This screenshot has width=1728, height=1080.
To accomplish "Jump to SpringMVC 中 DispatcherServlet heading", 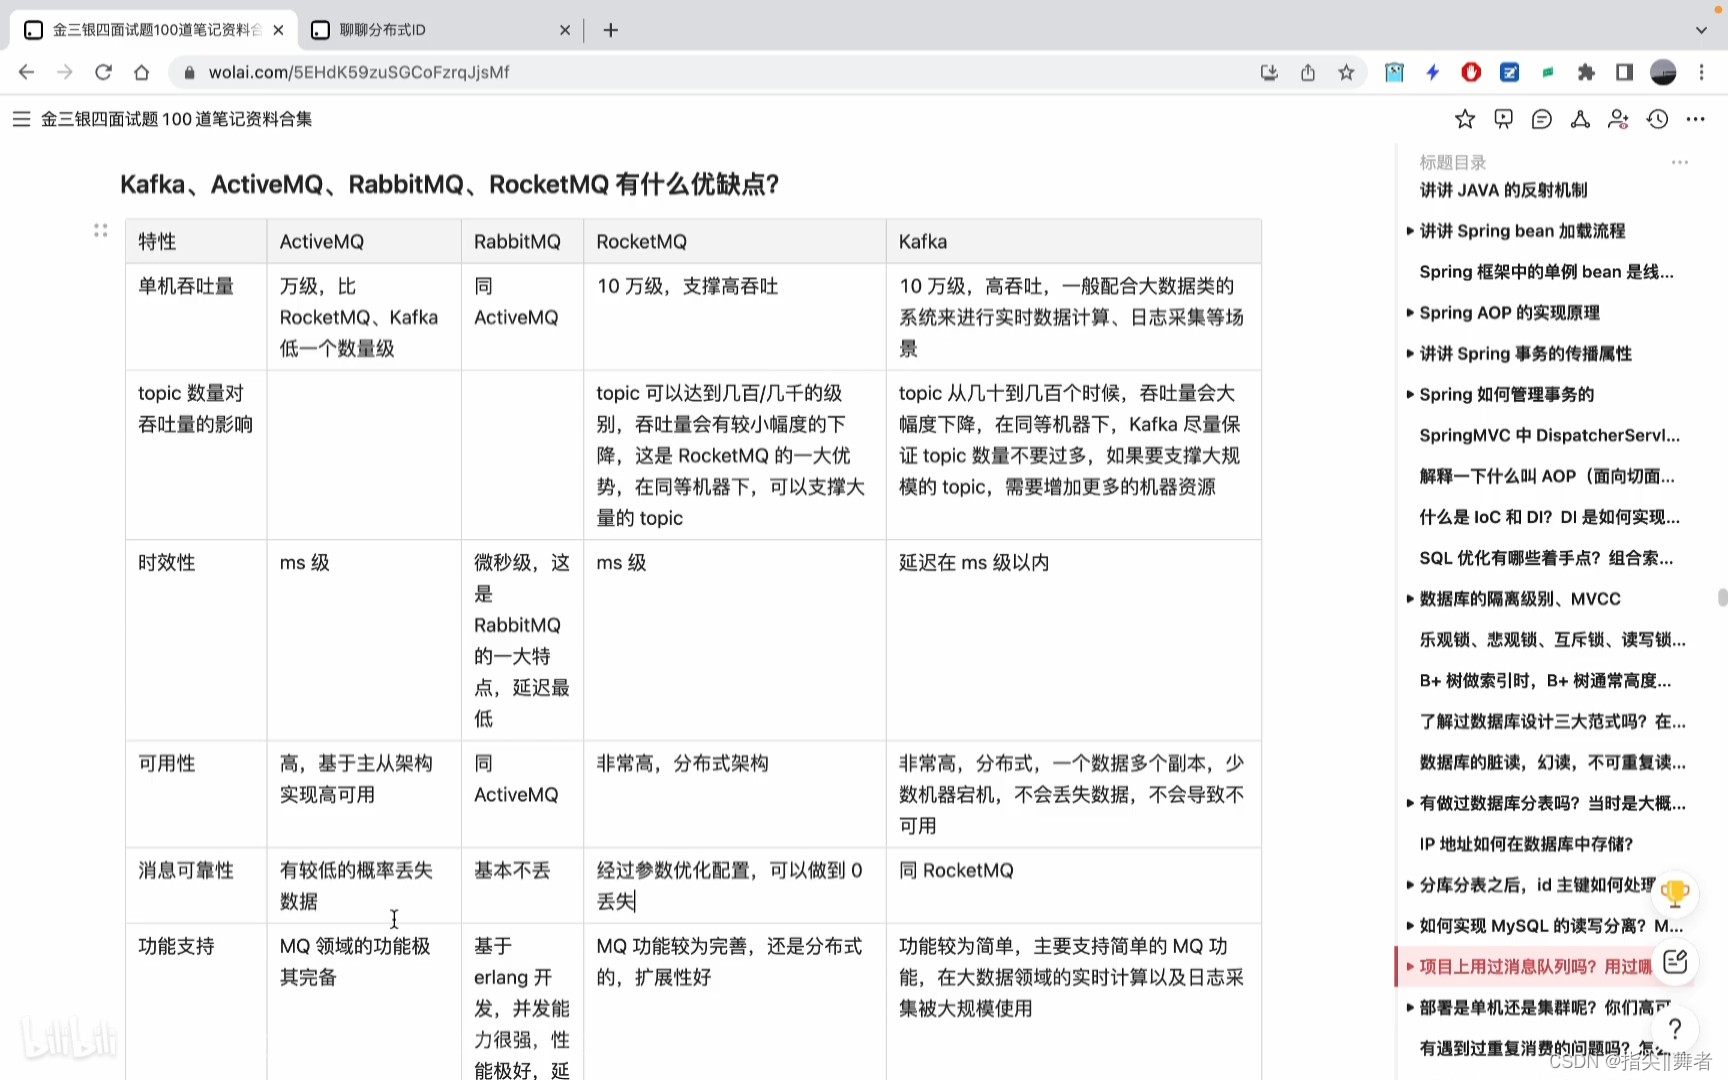I will 1549,435.
